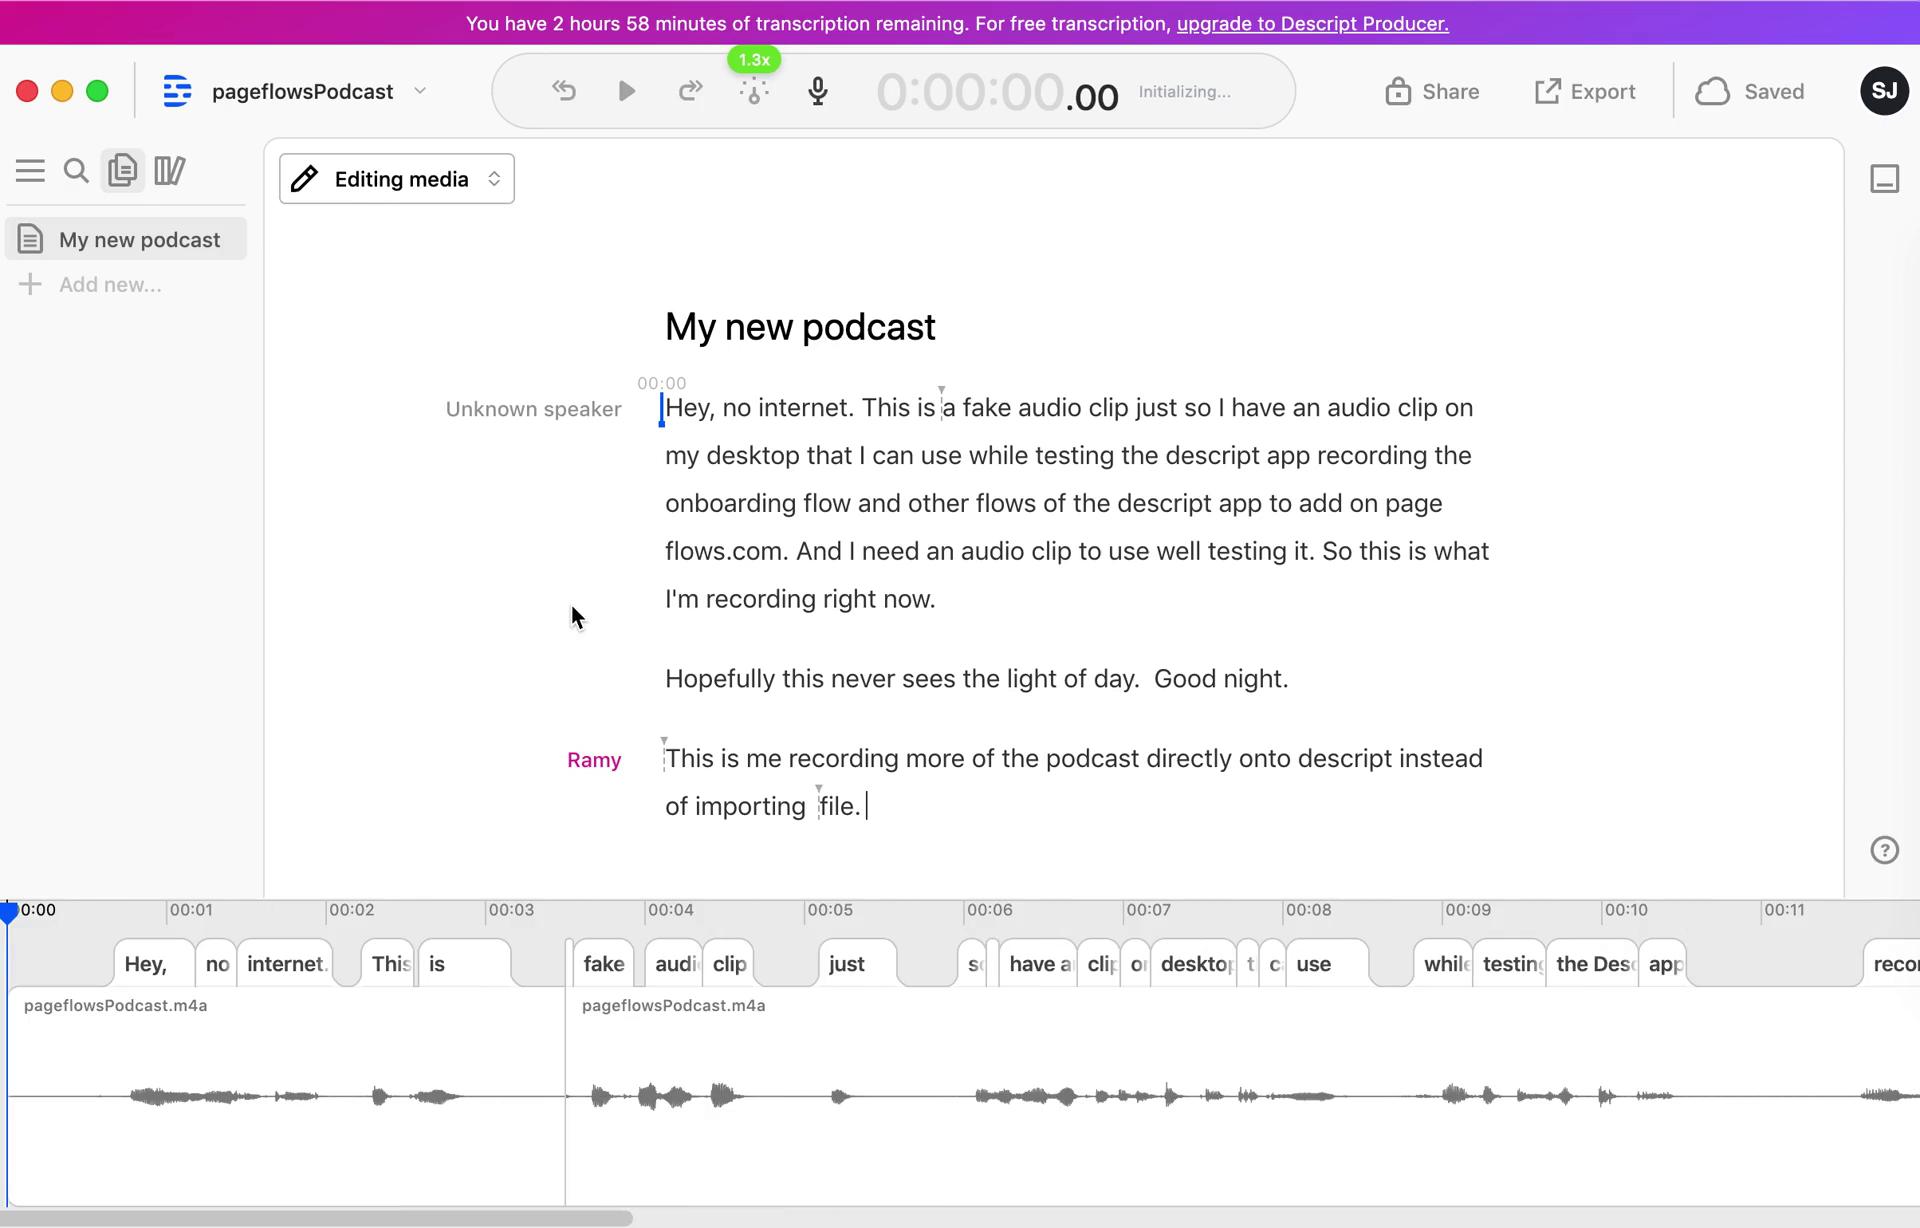Click the word 'internet.' in the transcript

tap(806, 408)
